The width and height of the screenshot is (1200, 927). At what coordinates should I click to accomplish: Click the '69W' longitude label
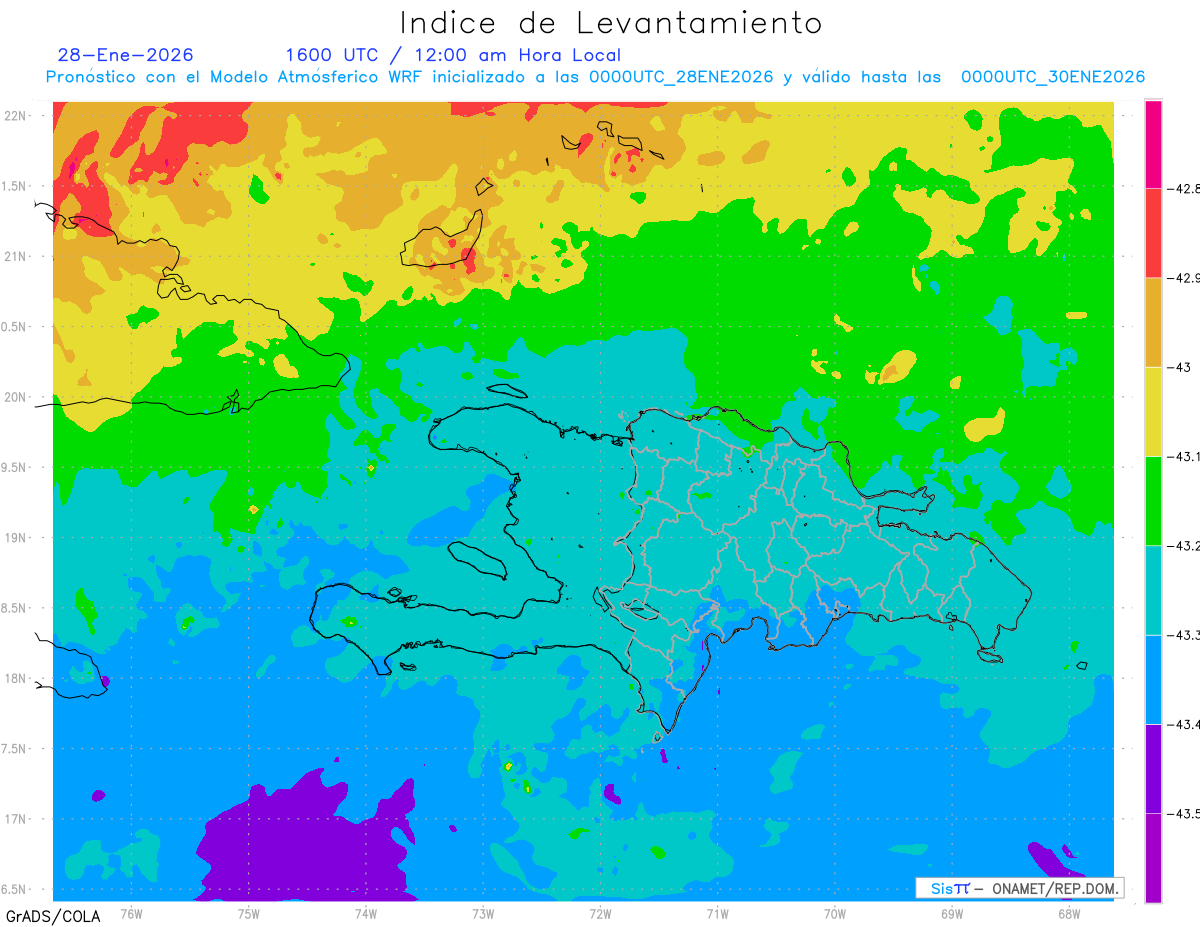tap(952, 914)
